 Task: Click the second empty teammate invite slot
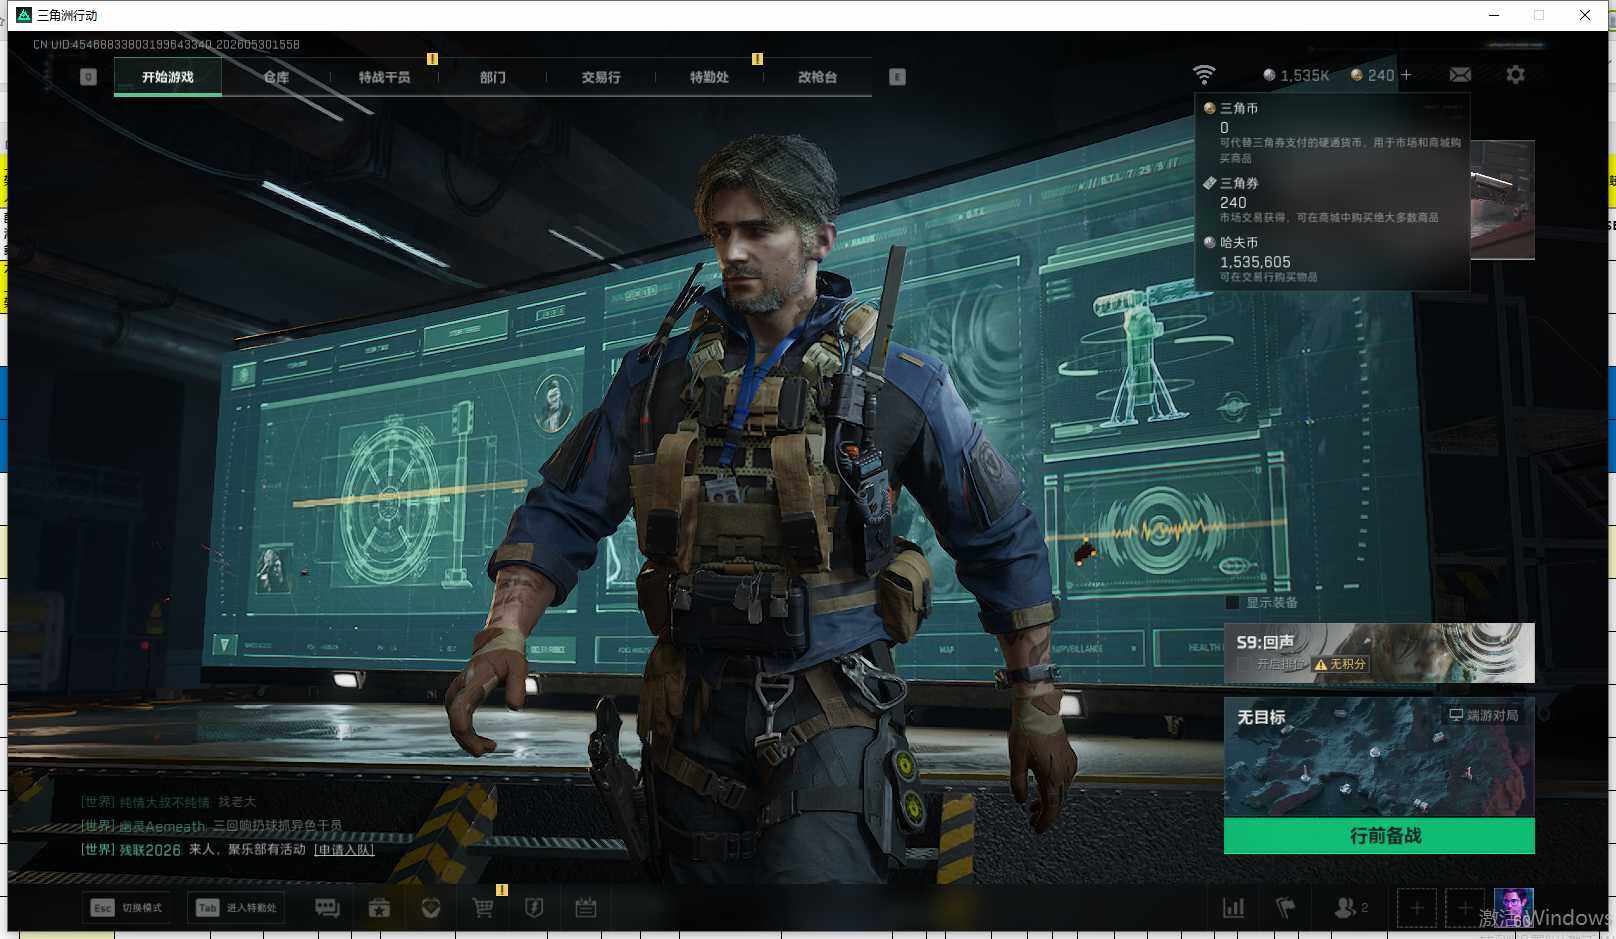(1465, 908)
